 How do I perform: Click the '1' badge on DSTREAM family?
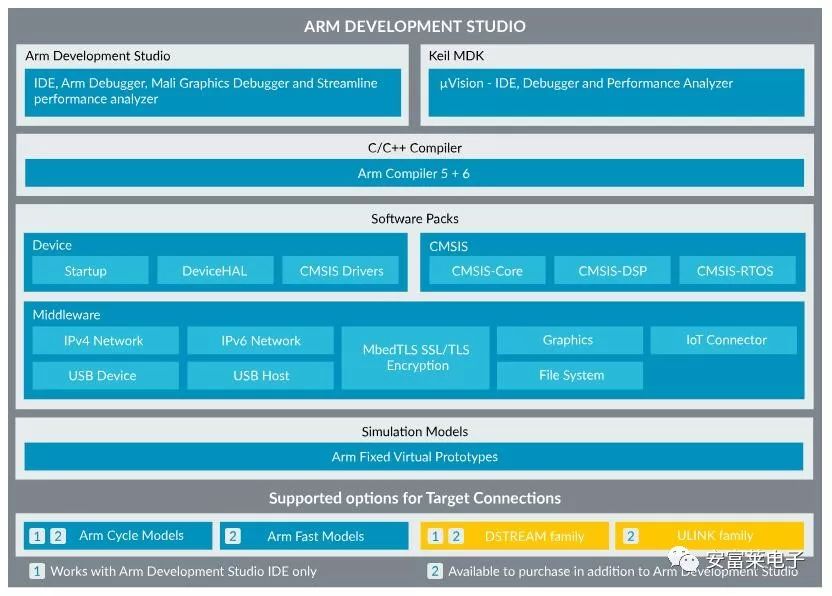[435, 536]
